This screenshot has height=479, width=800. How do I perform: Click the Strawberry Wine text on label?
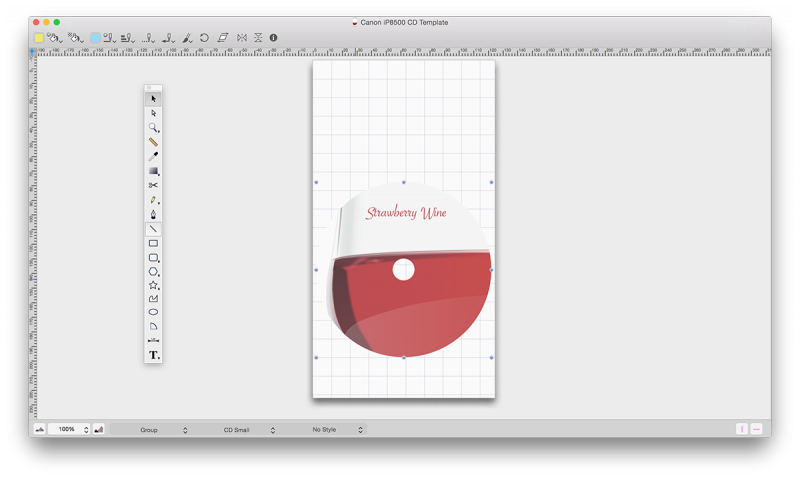405,213
